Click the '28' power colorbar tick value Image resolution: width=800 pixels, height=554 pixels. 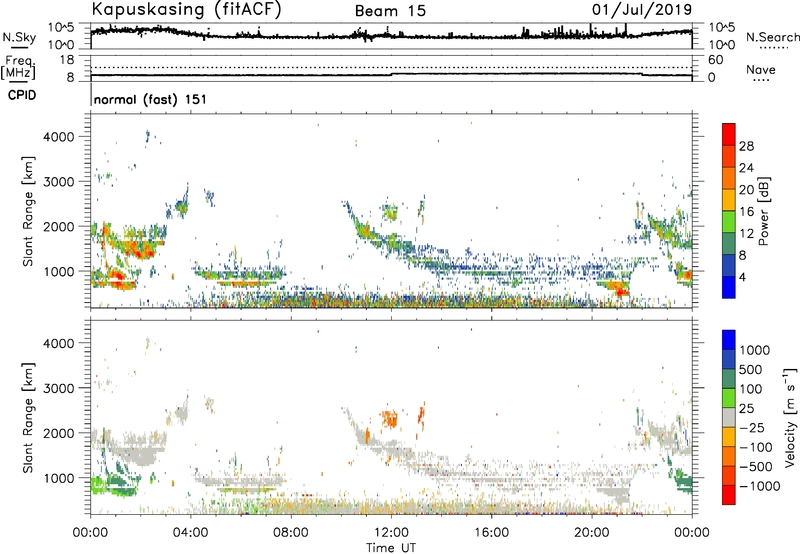(746, 146)
